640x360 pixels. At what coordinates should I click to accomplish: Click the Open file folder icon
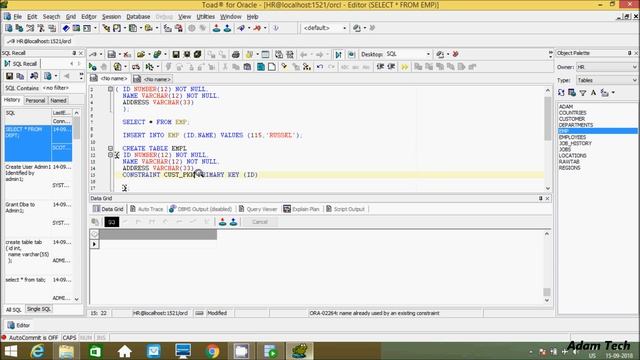coord(141,54)
